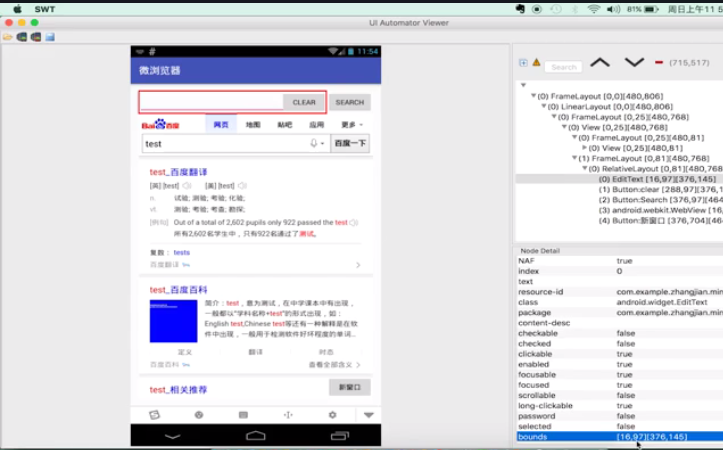Click the clickable property row
The height and width of the screenshot is (450, 723).
pyautogui.click(x=620, y=354)
